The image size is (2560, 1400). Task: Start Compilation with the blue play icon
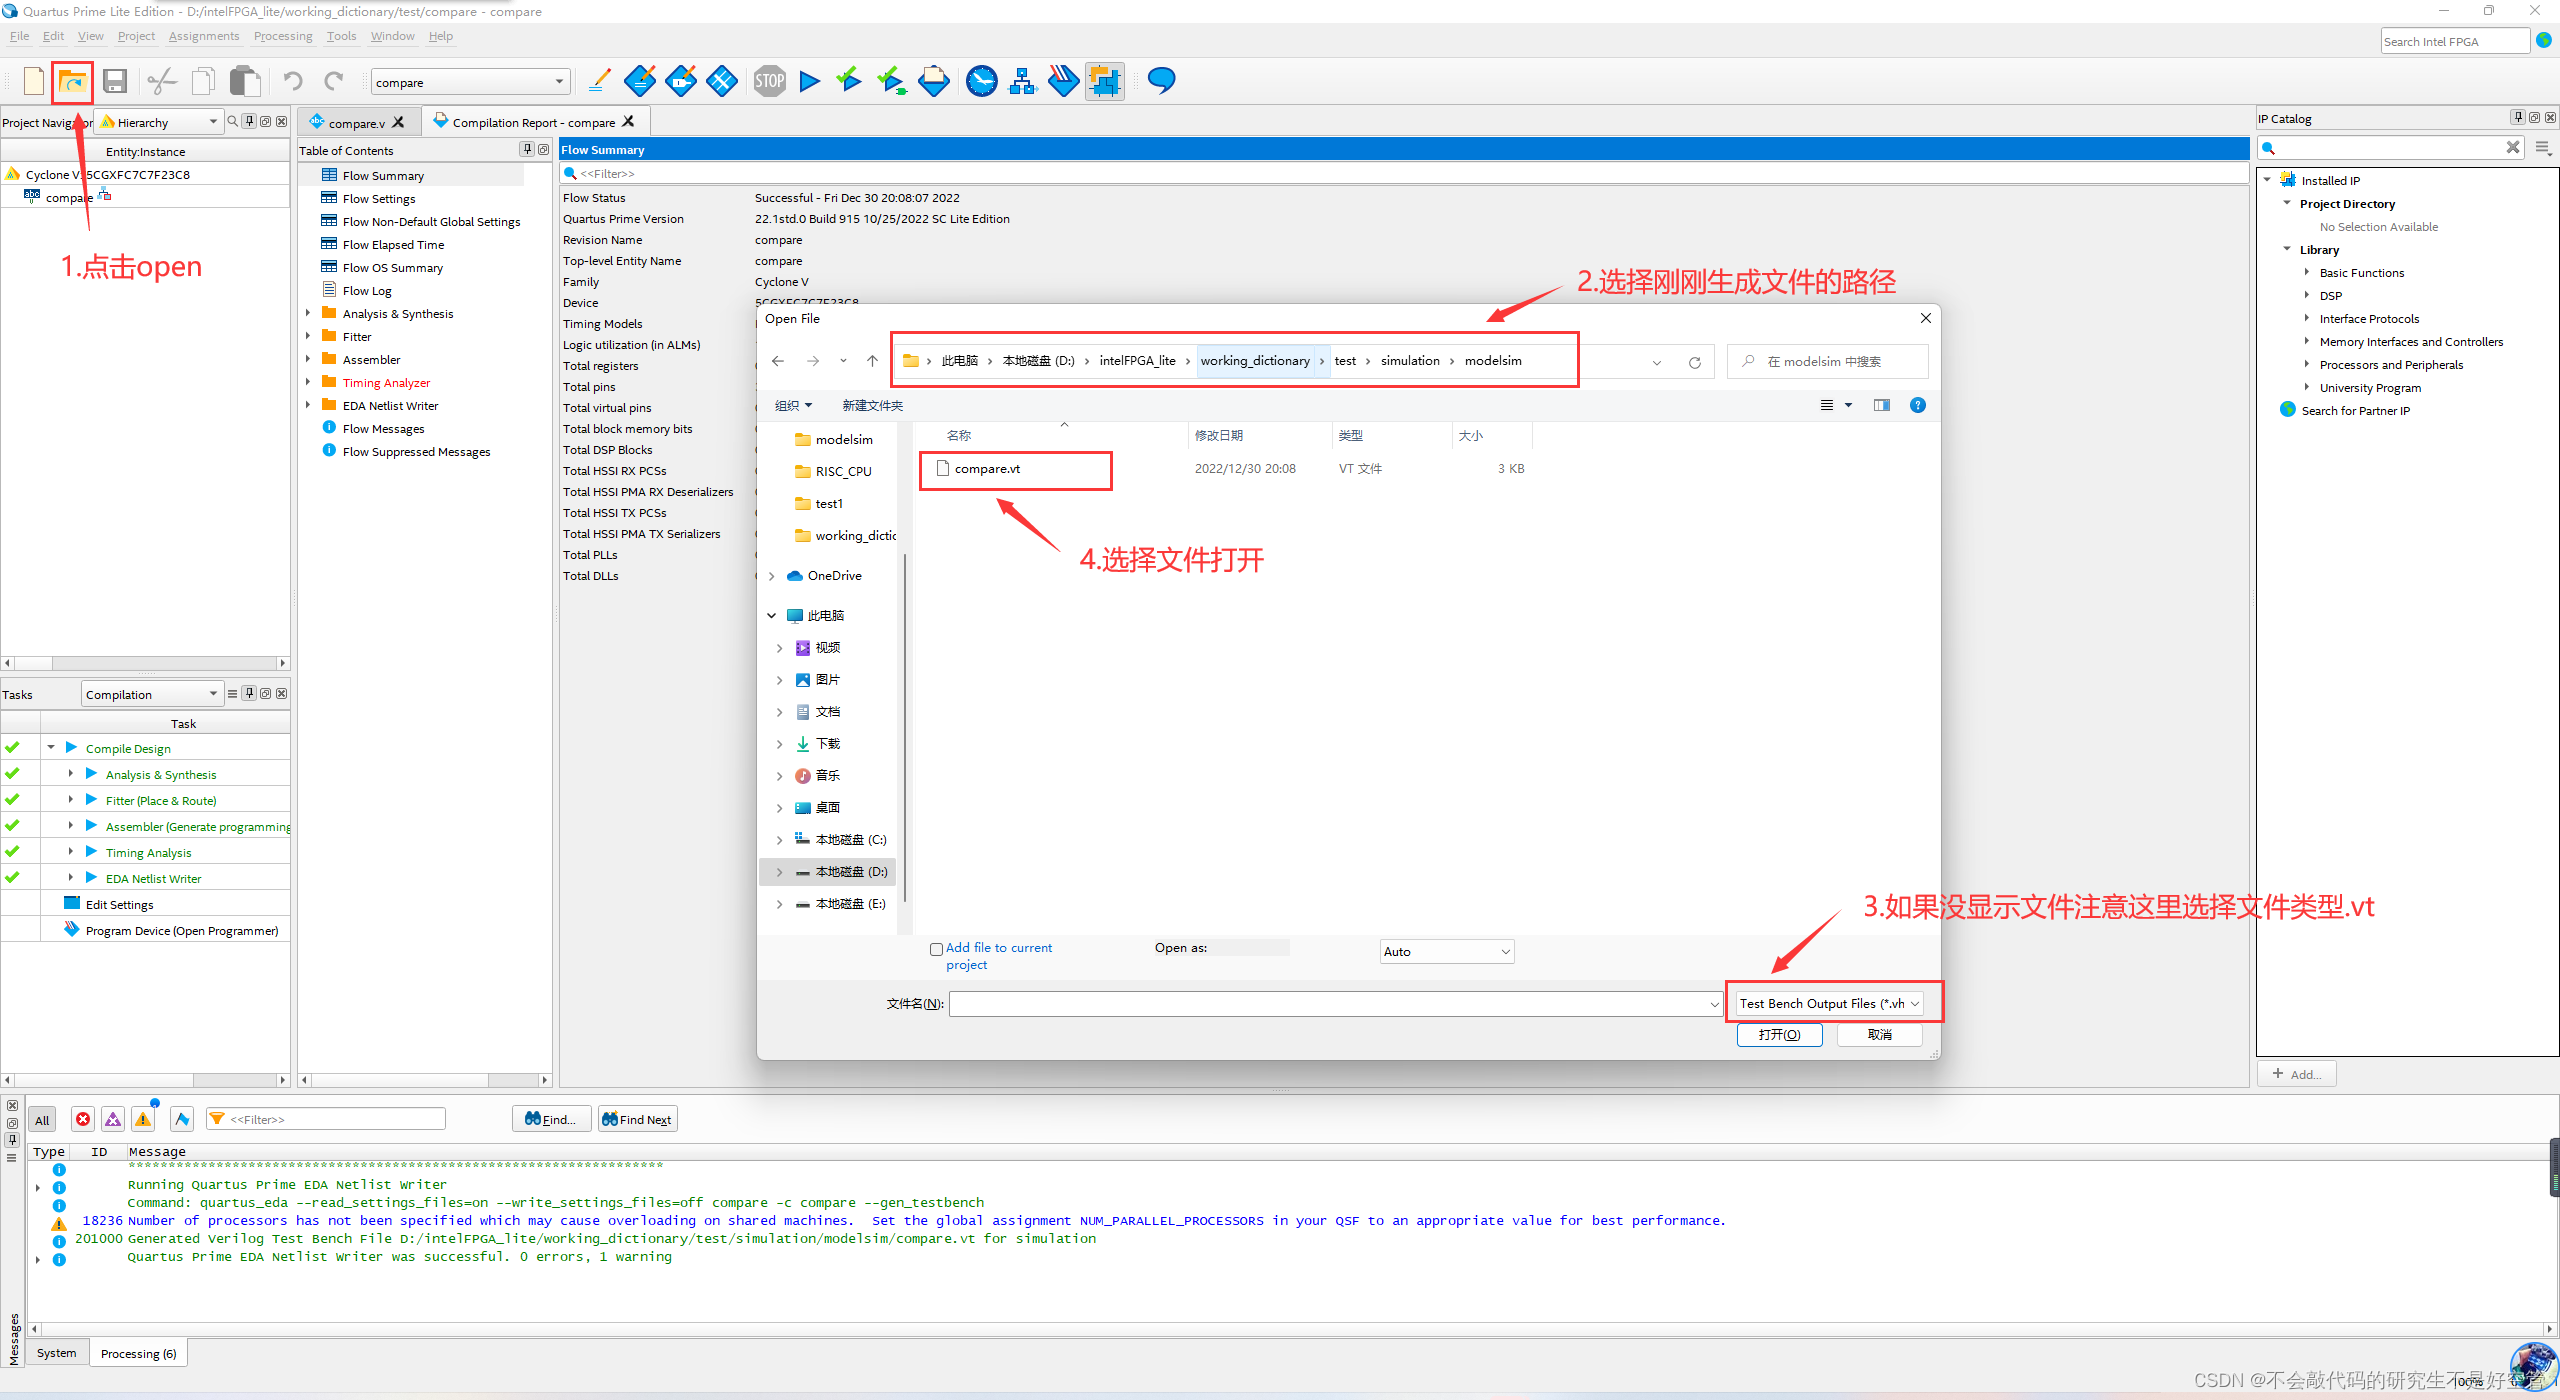click(x=809, y=82)
